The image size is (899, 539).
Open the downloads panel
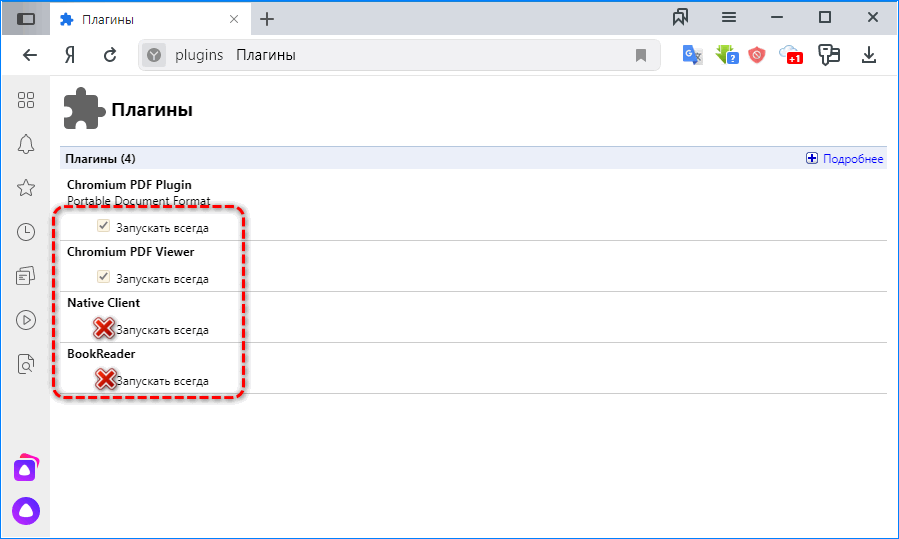(869, 55)
